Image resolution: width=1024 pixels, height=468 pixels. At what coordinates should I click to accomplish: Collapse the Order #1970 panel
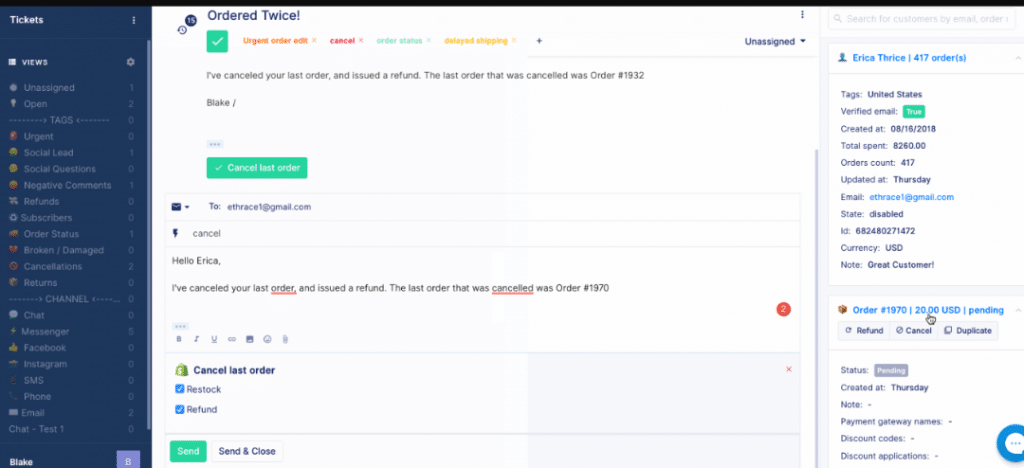click(1018, 310)
